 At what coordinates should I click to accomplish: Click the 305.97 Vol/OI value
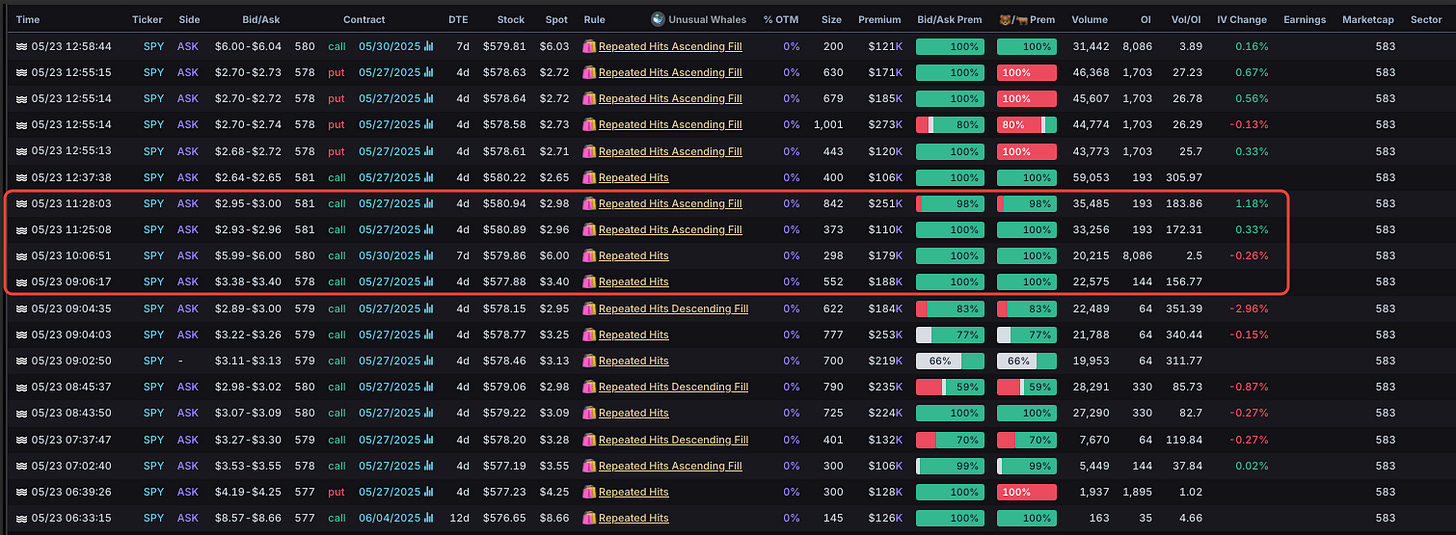pyautogui.click(x=1184, y=178)
